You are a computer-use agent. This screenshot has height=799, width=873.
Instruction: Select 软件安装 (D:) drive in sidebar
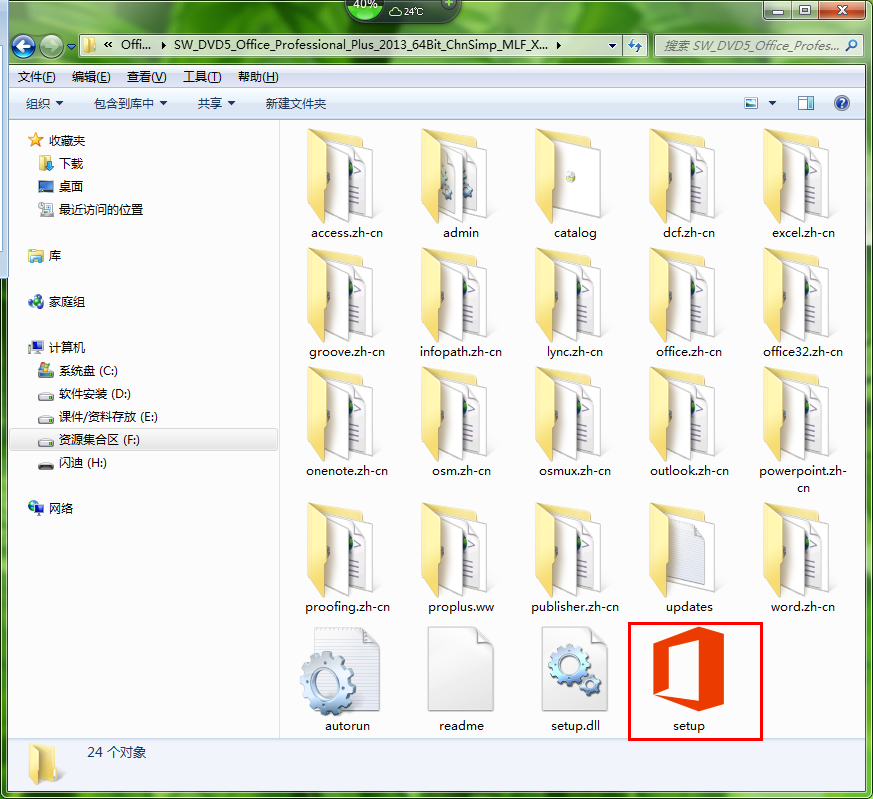coord(94,394)
